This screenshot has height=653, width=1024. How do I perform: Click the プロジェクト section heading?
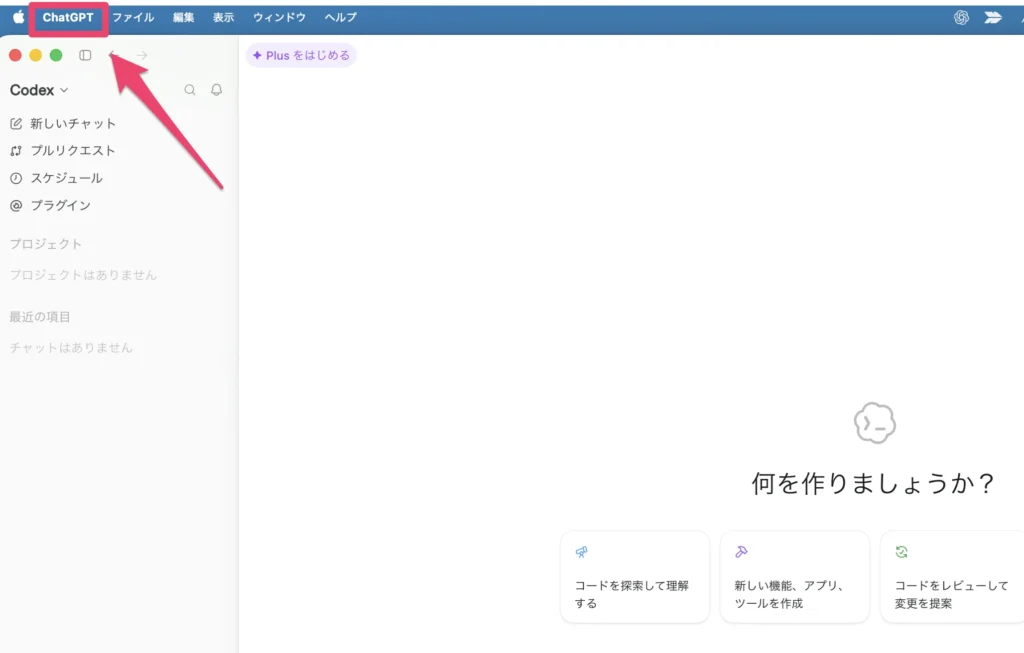pos(46,244)
